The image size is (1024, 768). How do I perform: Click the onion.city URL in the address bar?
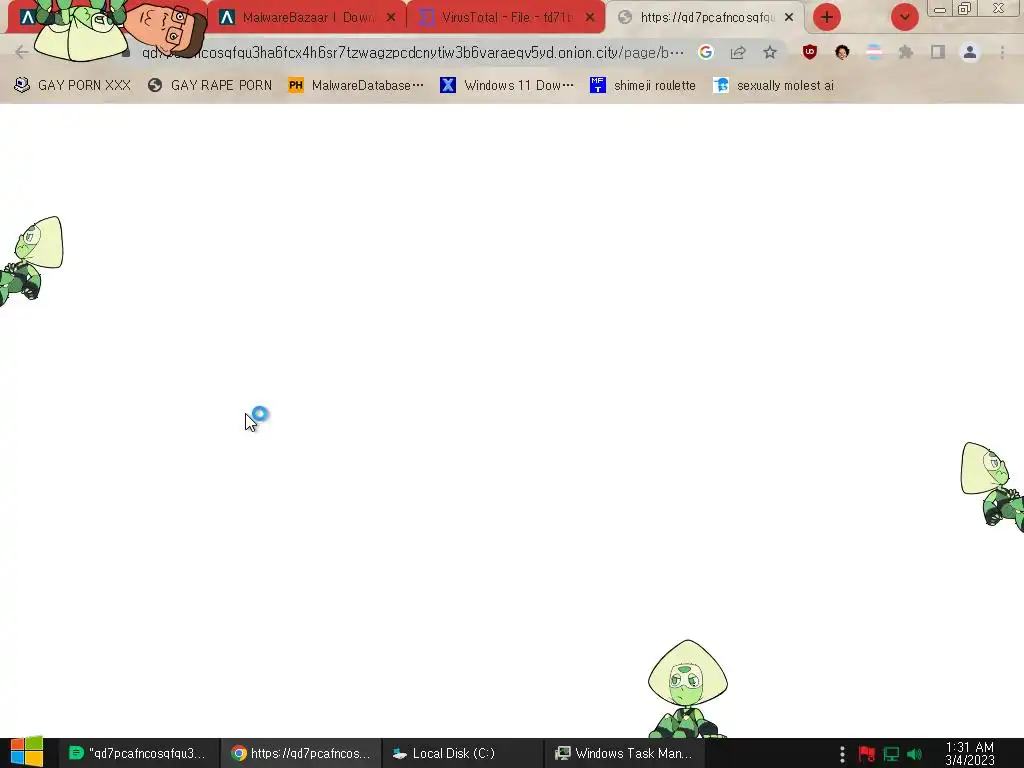coord(413,52)
